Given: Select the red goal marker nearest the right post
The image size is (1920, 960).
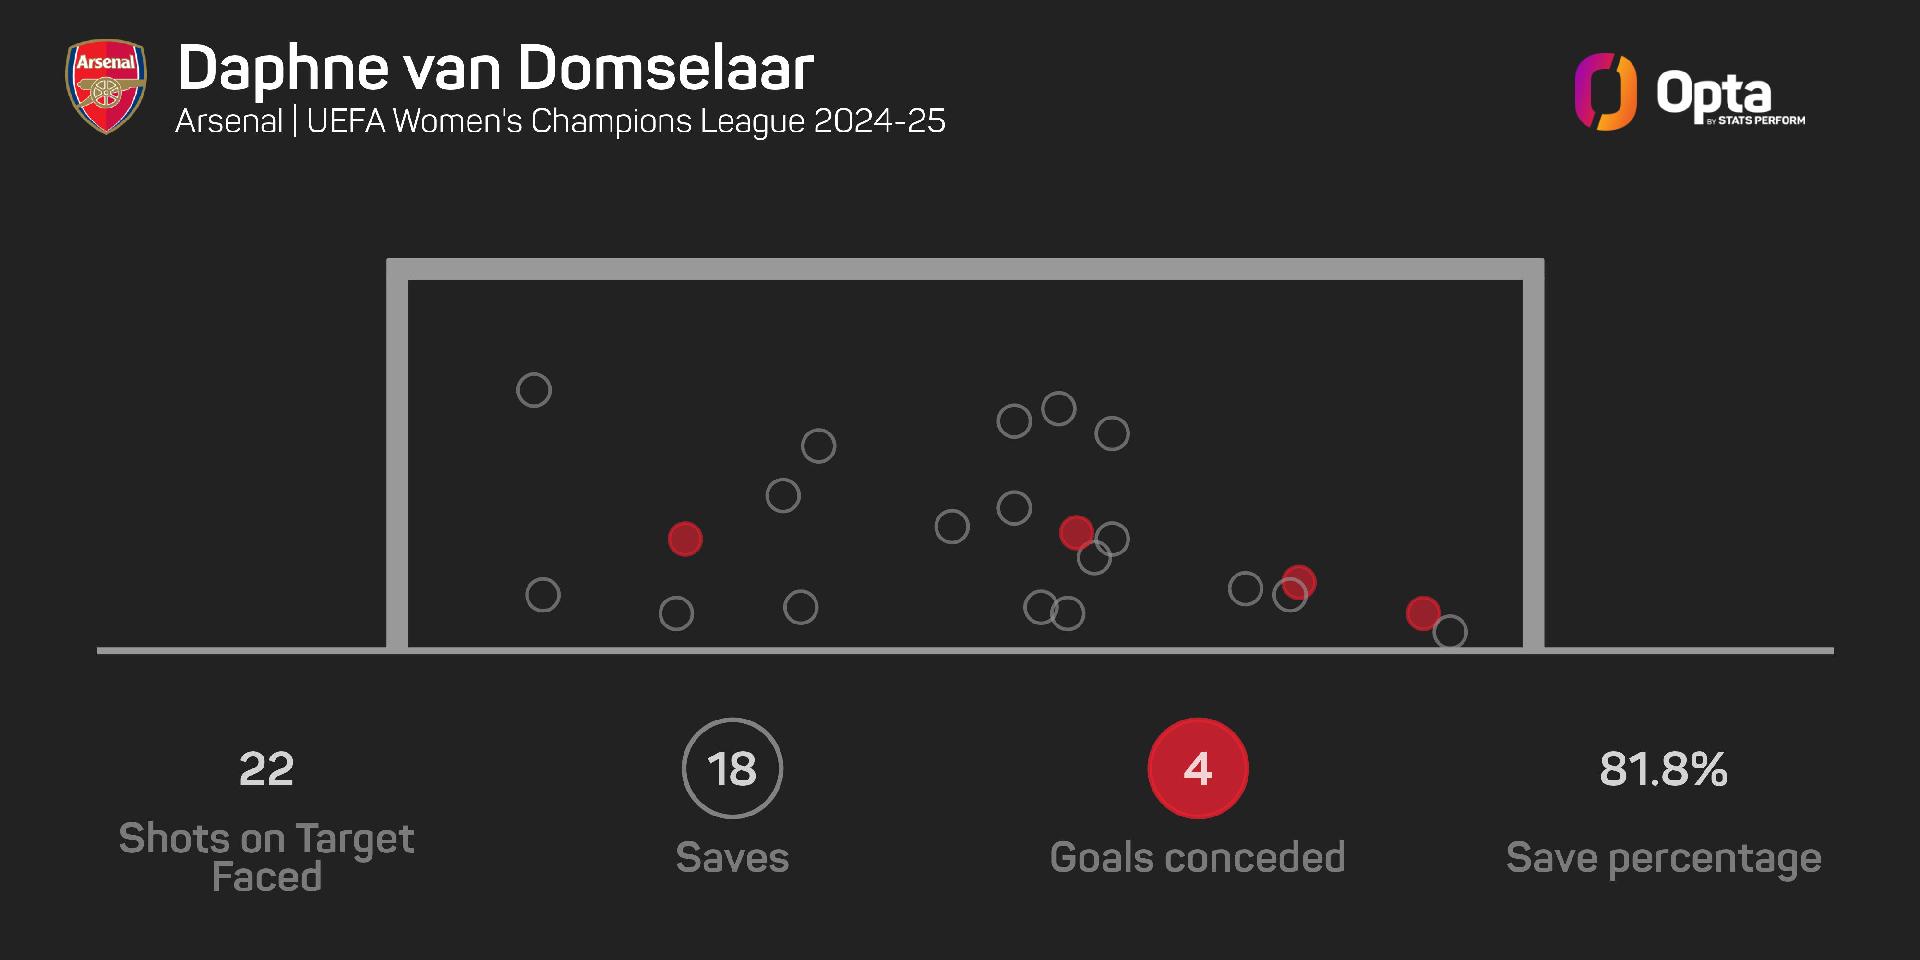Looking at the screenshot, I should point(1423,613).
